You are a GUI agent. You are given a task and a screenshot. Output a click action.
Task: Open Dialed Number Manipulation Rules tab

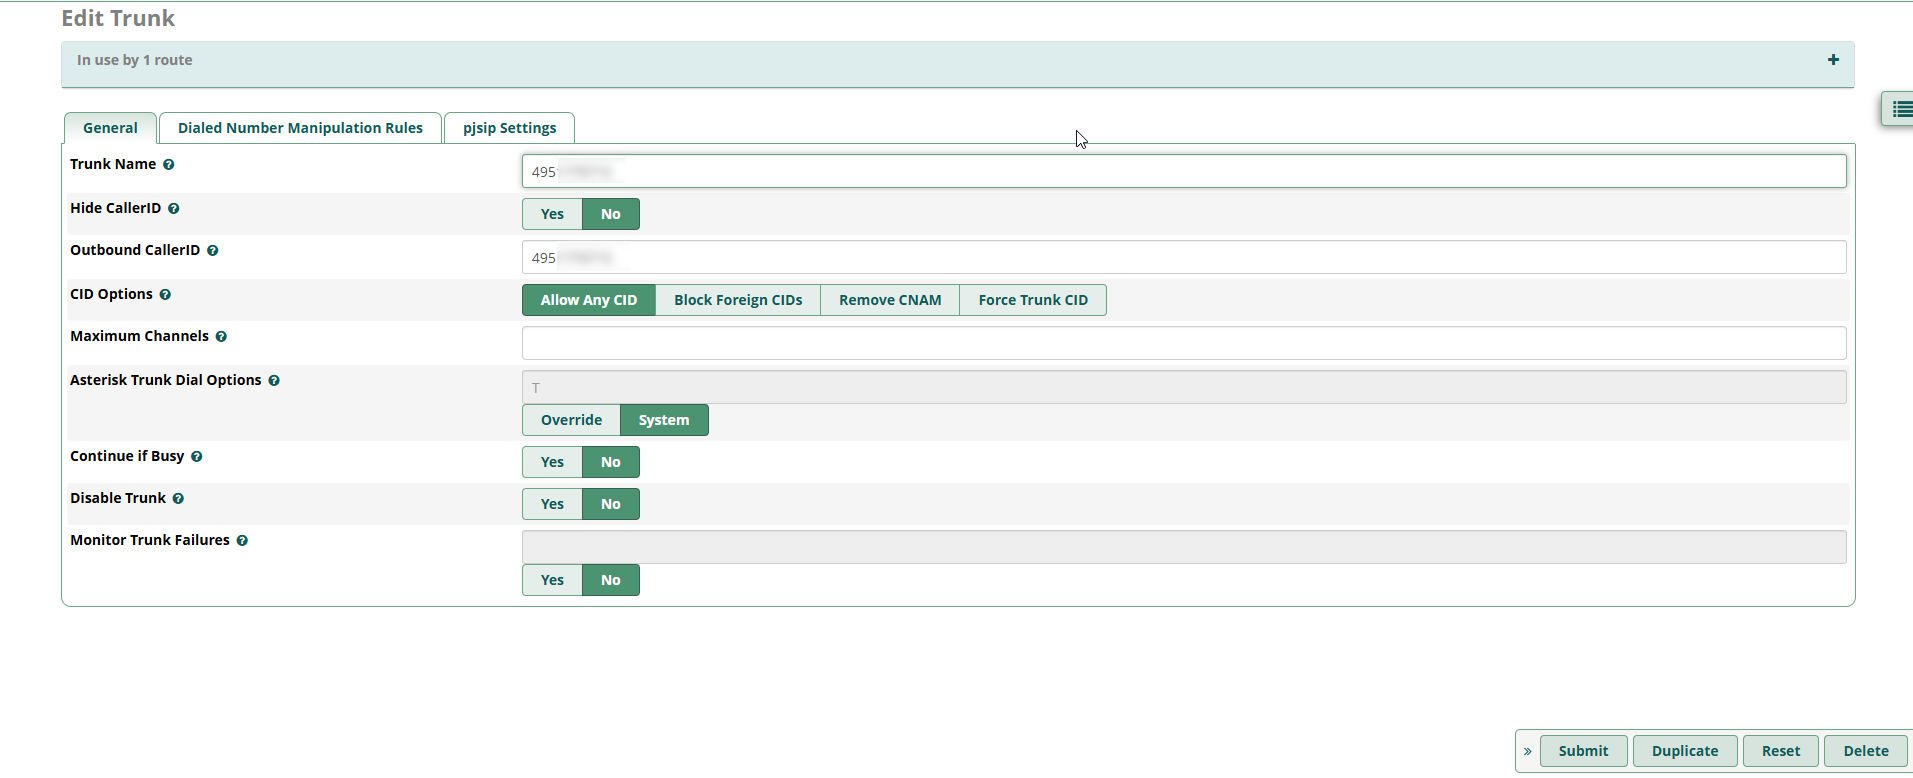coord(300,128)
